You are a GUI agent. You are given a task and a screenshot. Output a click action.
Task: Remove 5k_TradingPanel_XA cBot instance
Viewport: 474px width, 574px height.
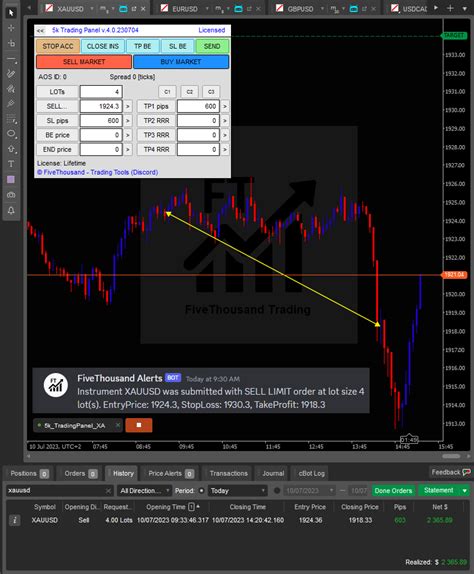(118, 425)
